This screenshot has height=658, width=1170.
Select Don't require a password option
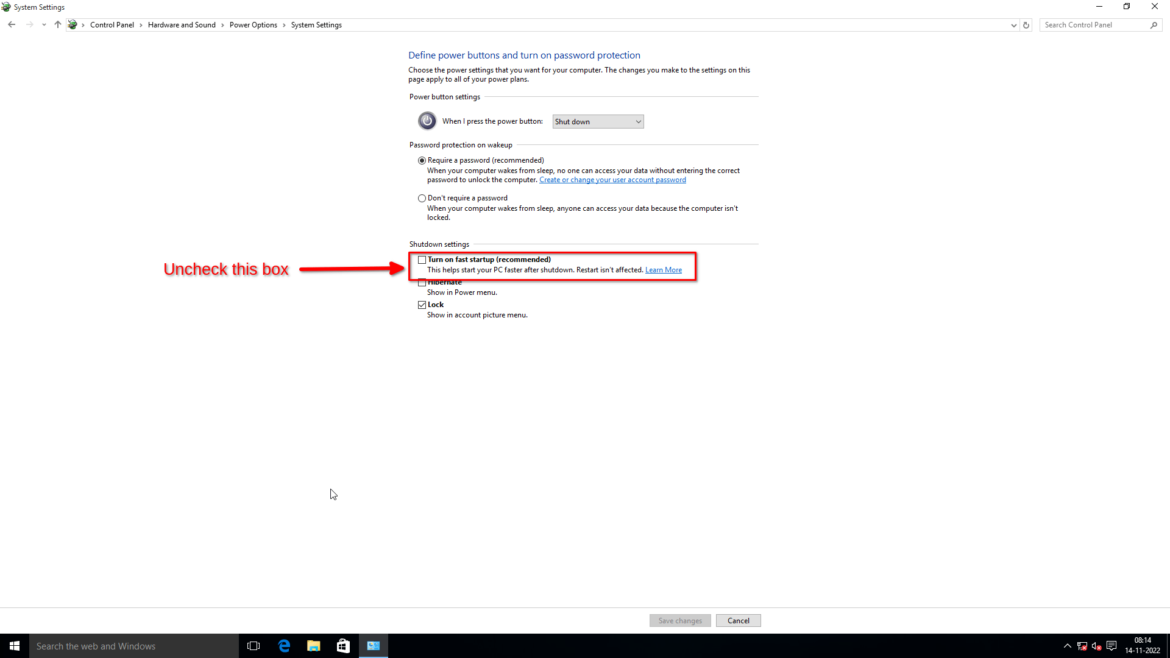(x=422, y=198)
